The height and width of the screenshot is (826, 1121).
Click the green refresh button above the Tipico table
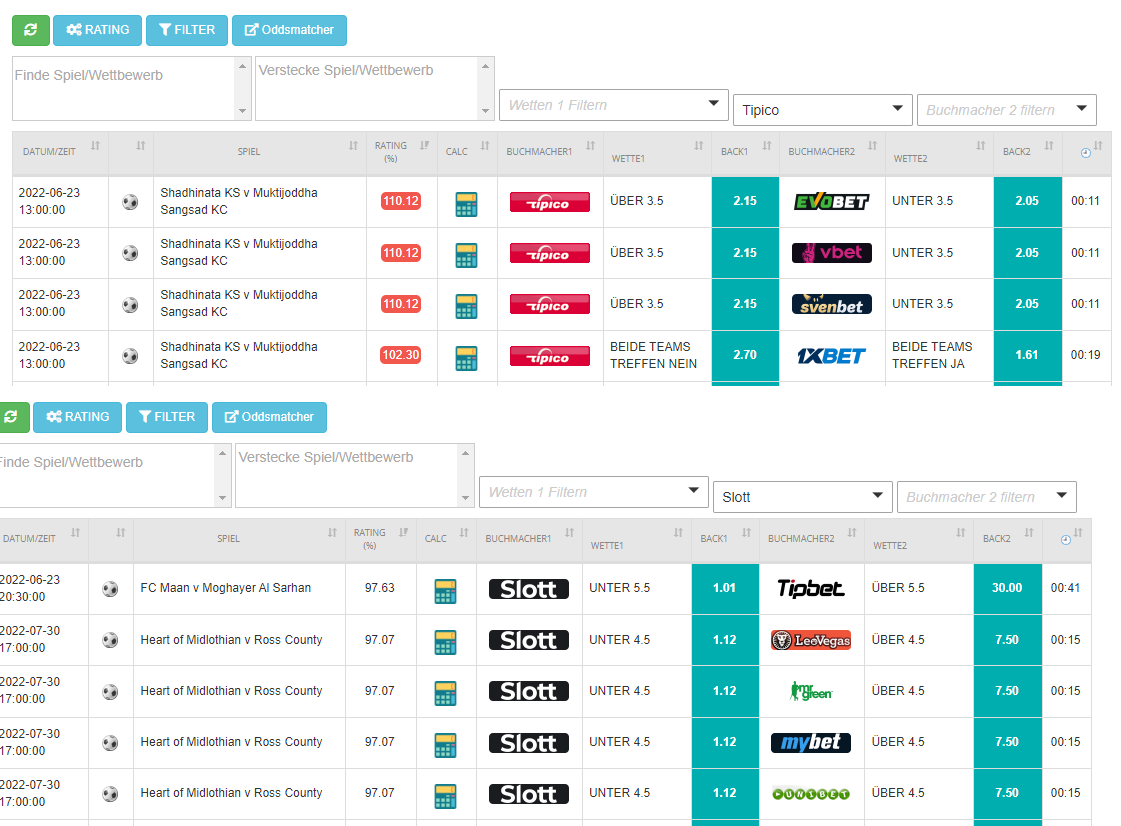pyautogui.click(x=31, y=30)
